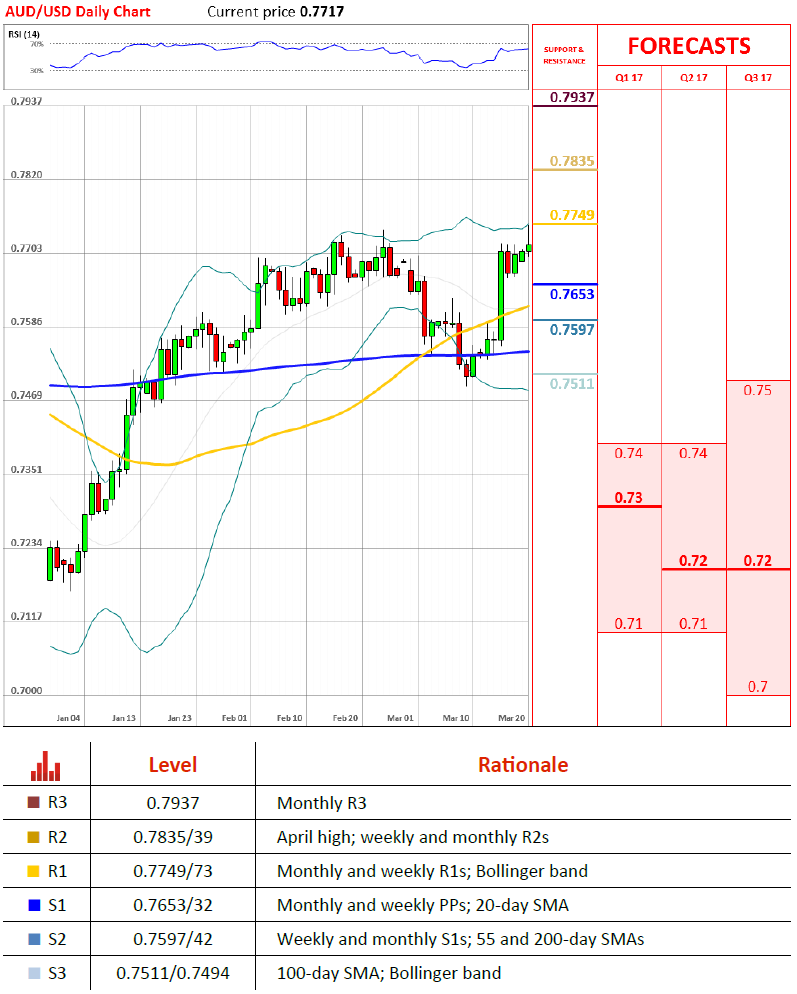797x994 pixels.
Task: Click the 0.7749 resistance level label
Action: 572,215
